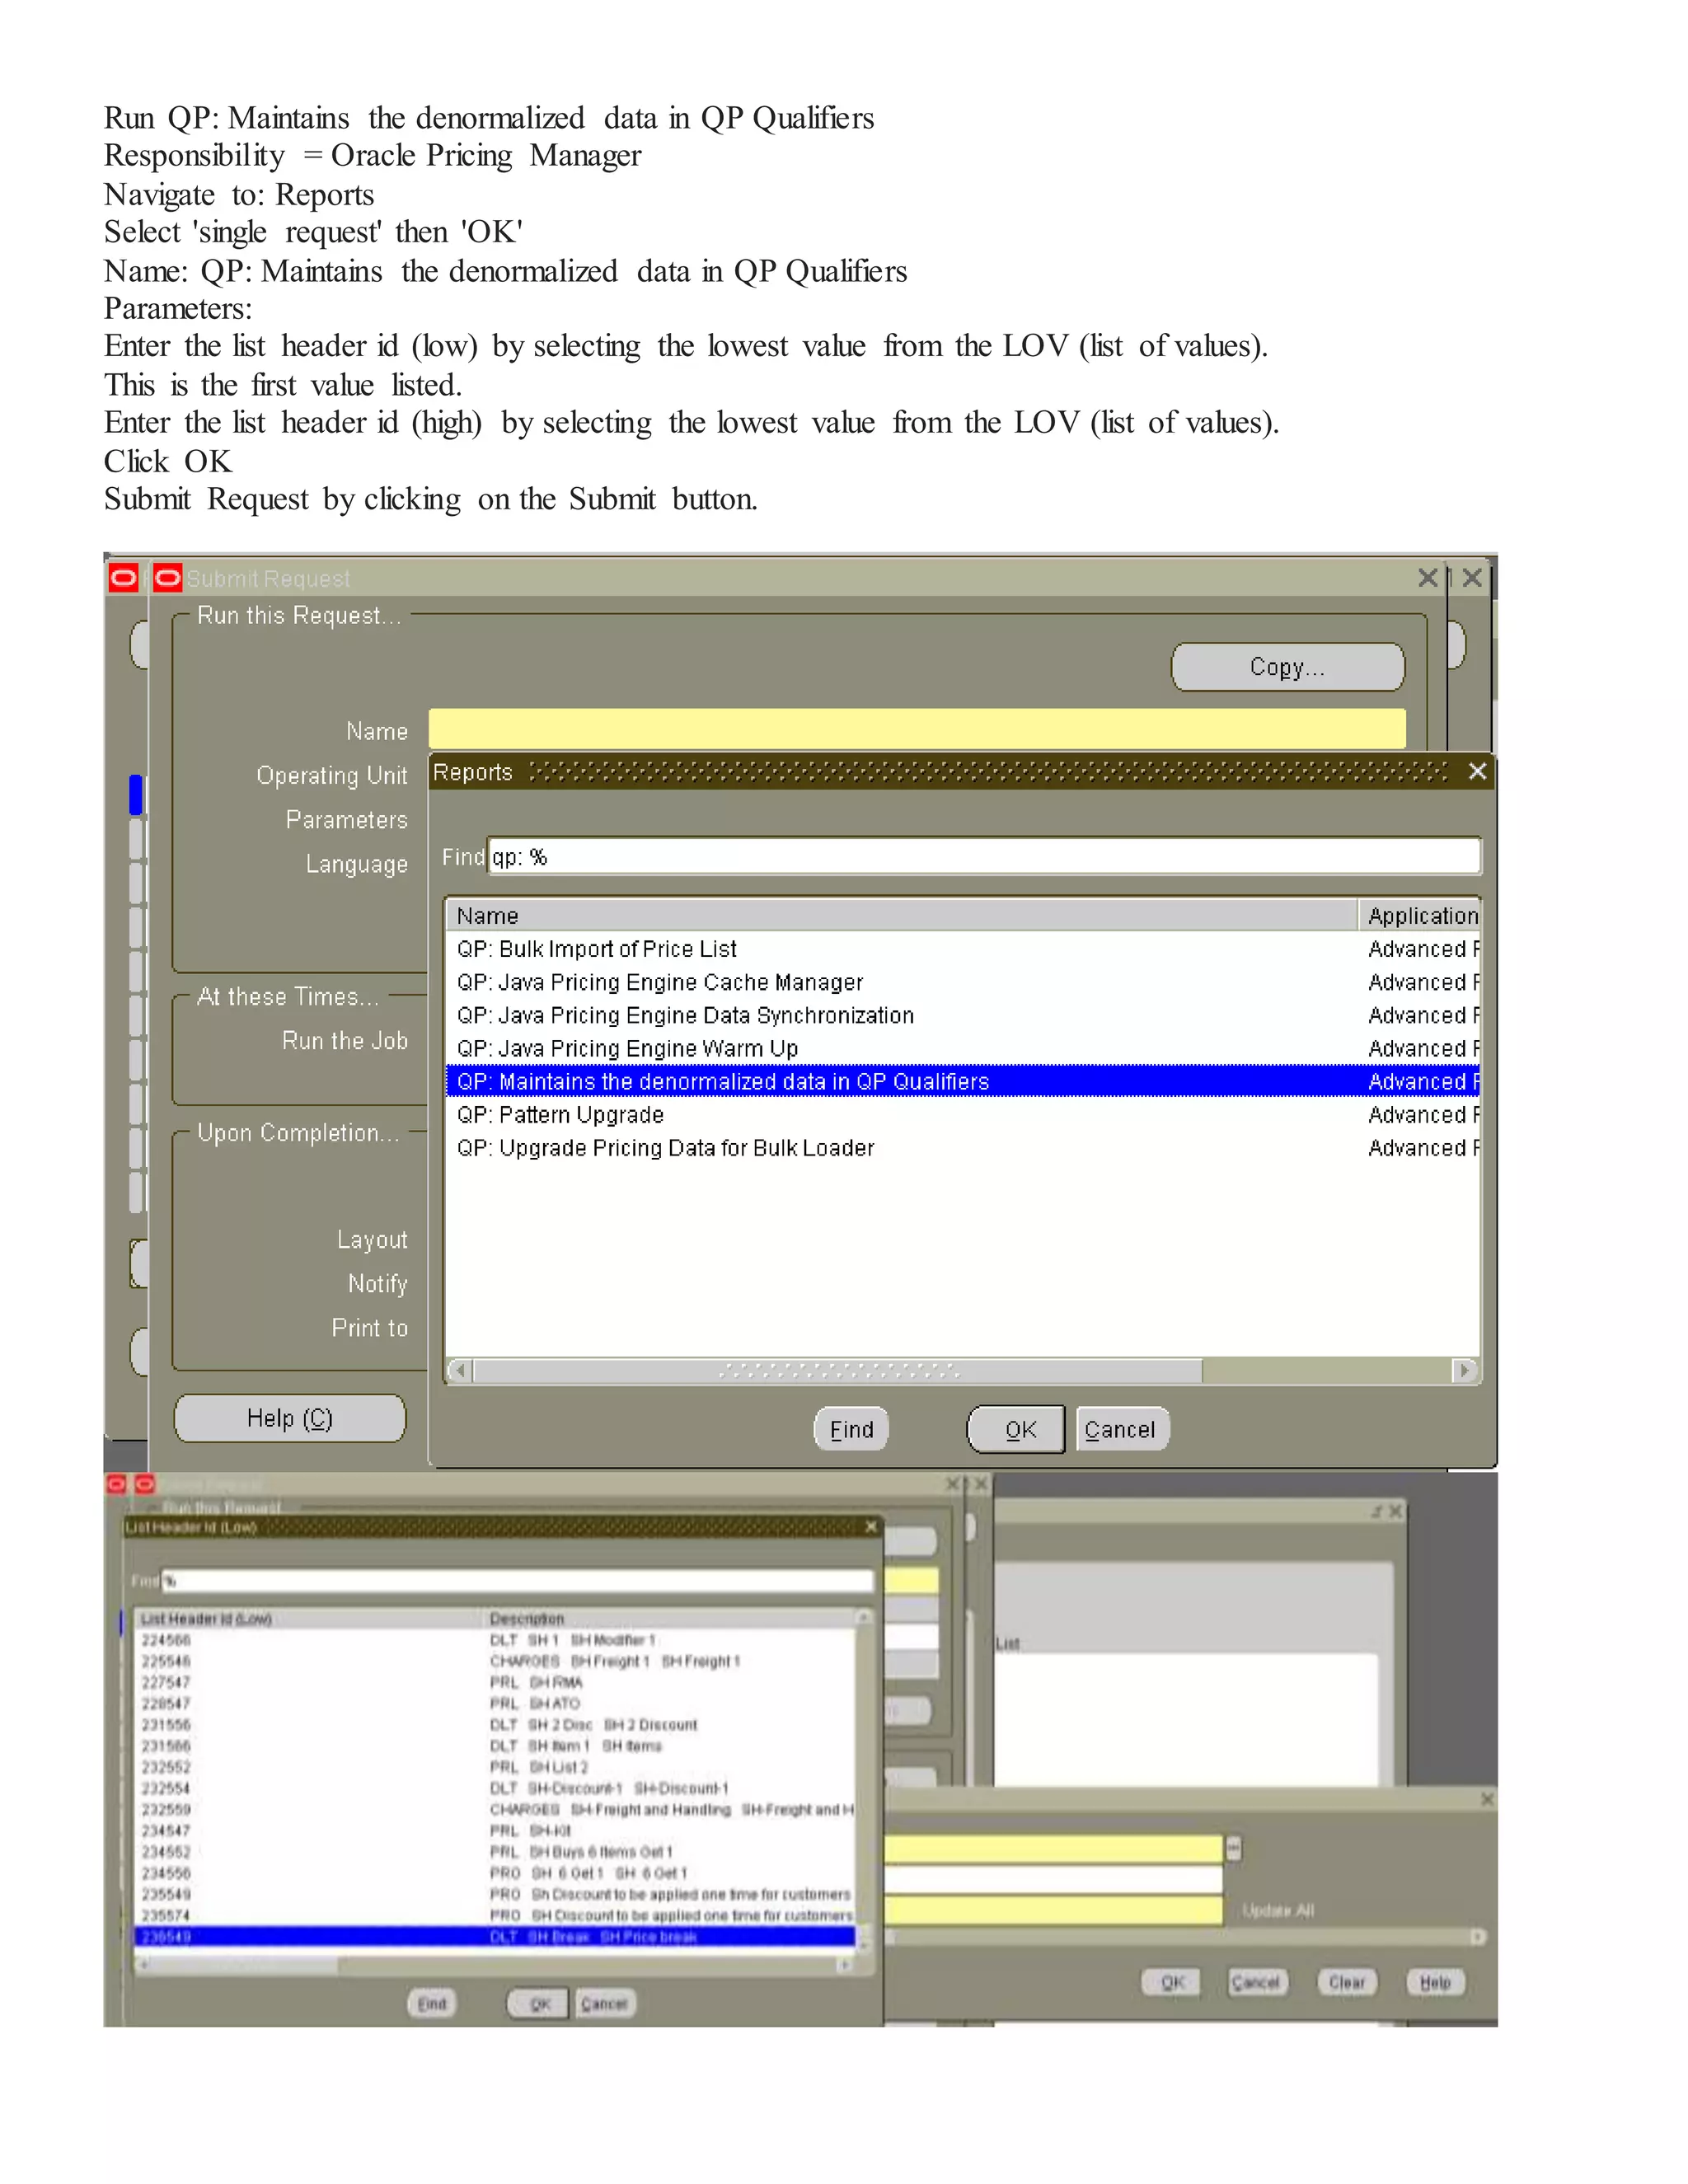Select list header id 228547 PRL SH ATO
Image resolution: width=1688 pixels, height=2184 pixels.
coord(495,1703)
